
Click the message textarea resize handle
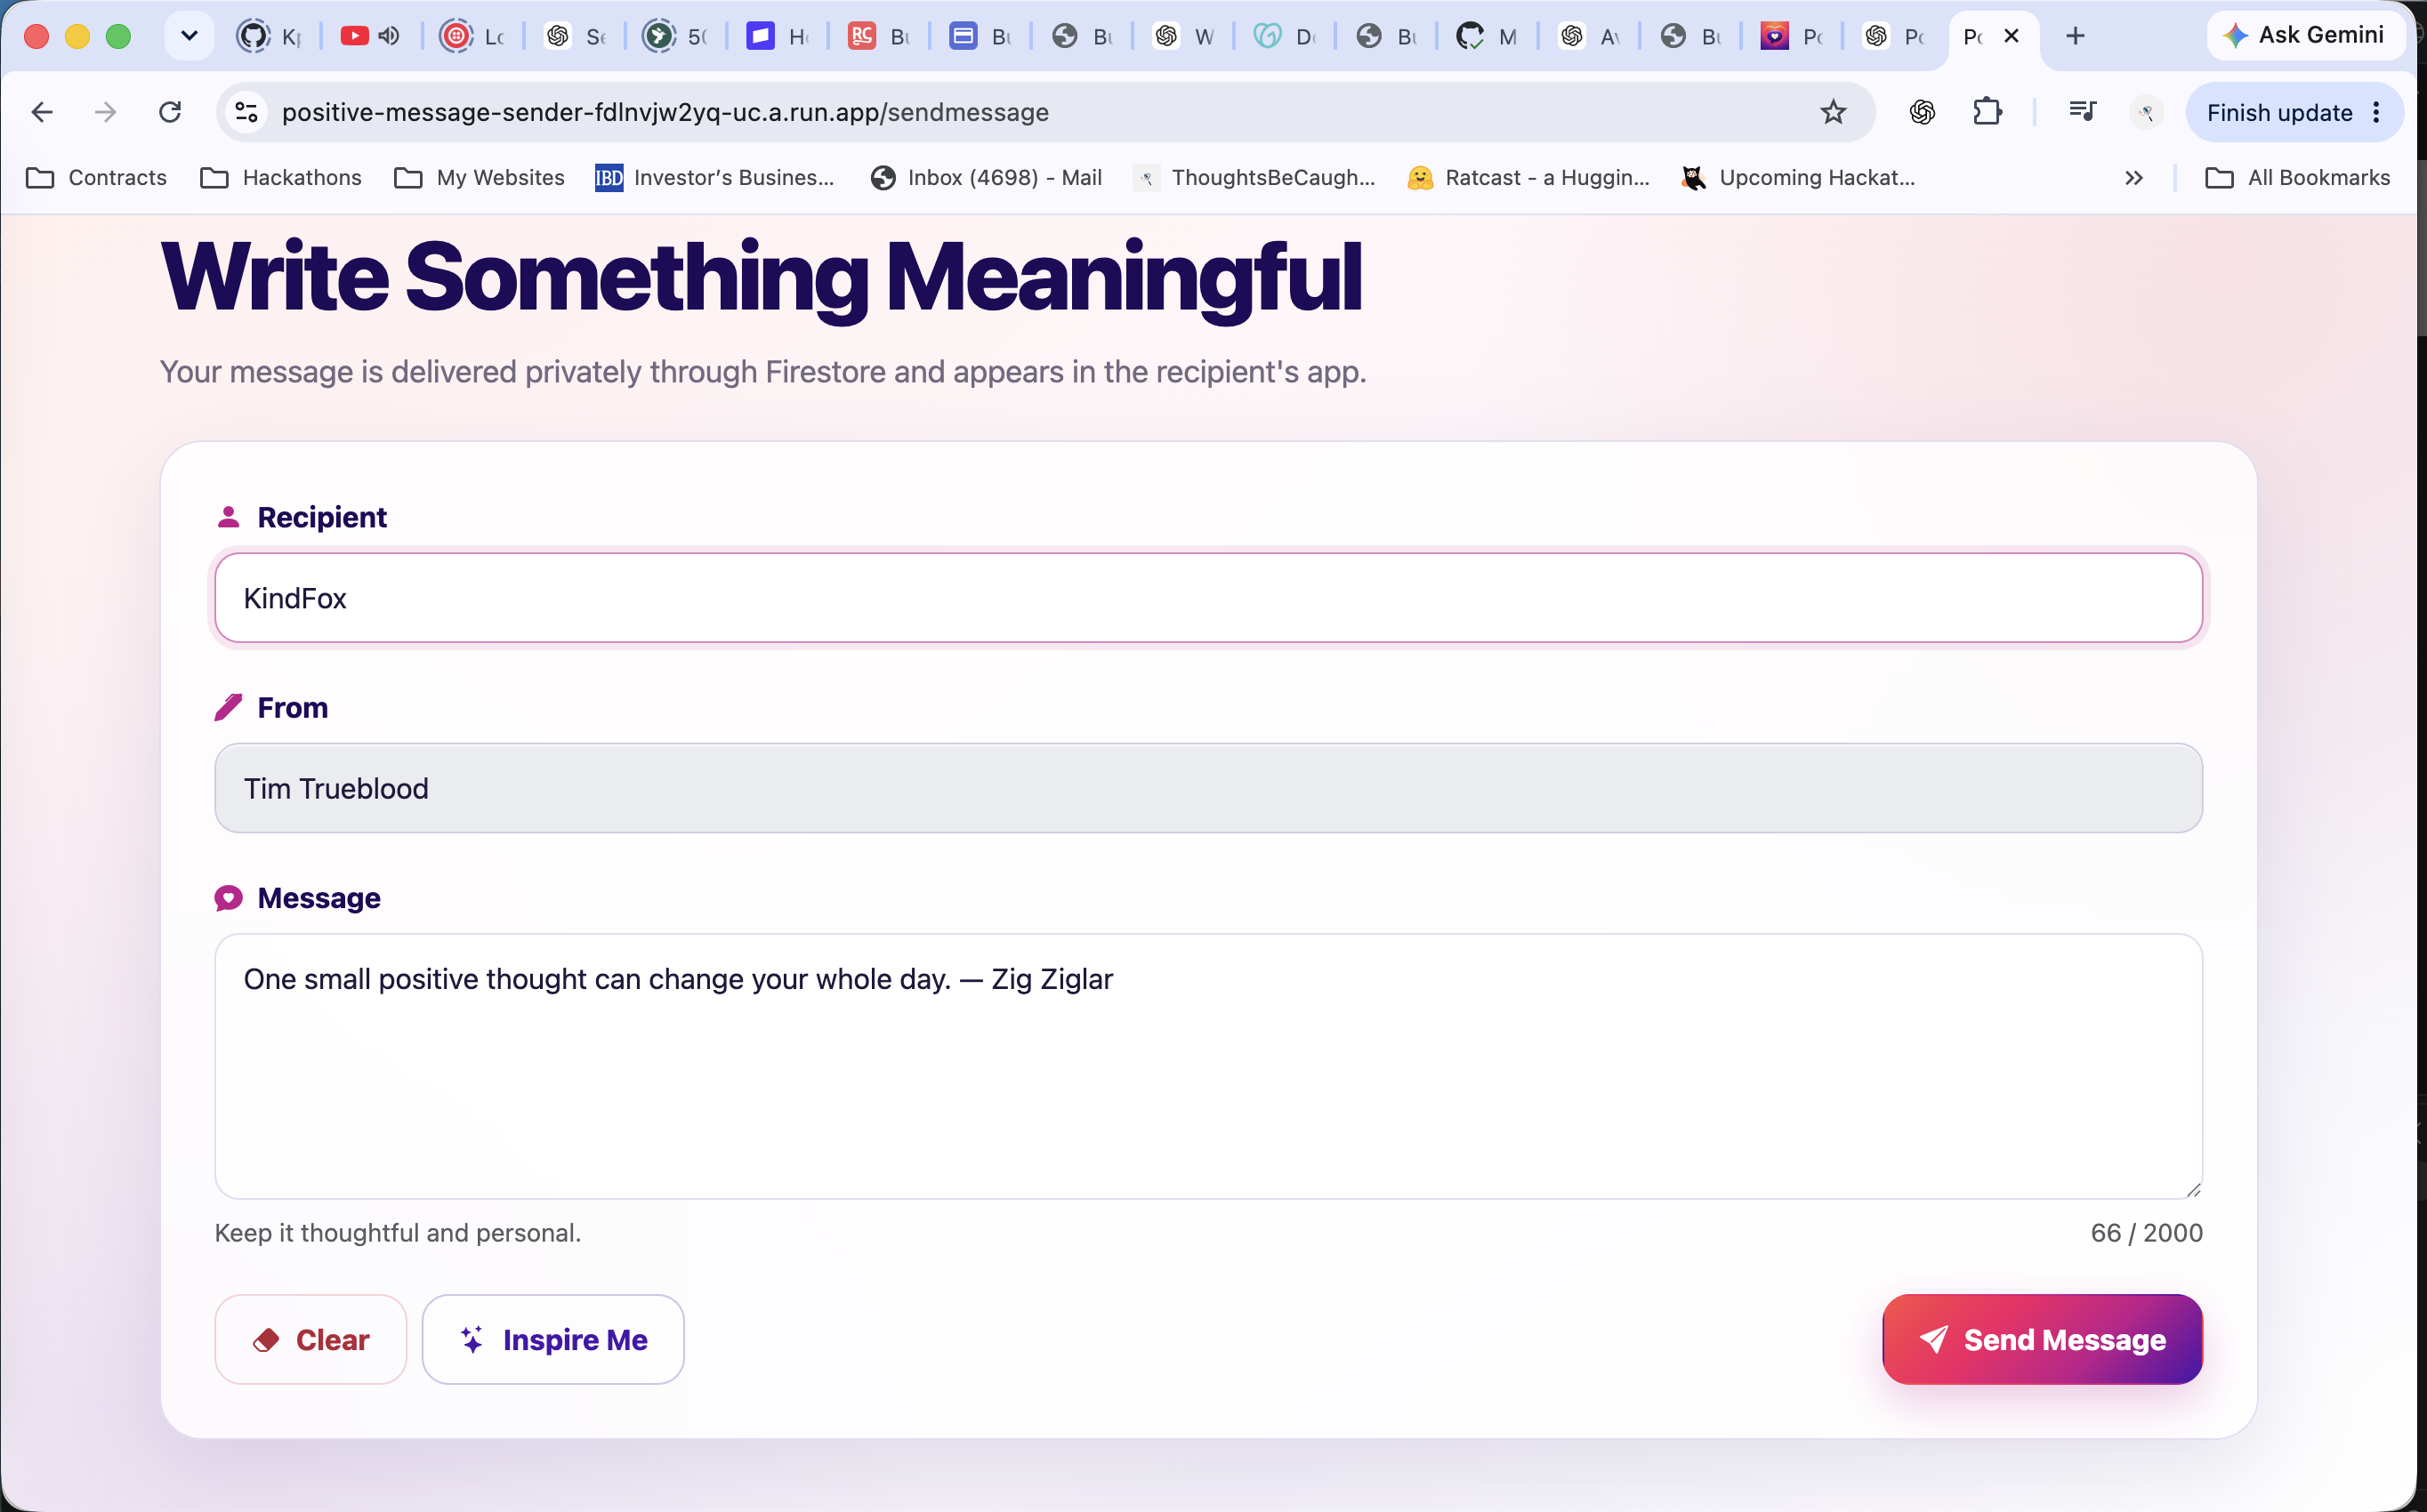click(2193, 1189)
